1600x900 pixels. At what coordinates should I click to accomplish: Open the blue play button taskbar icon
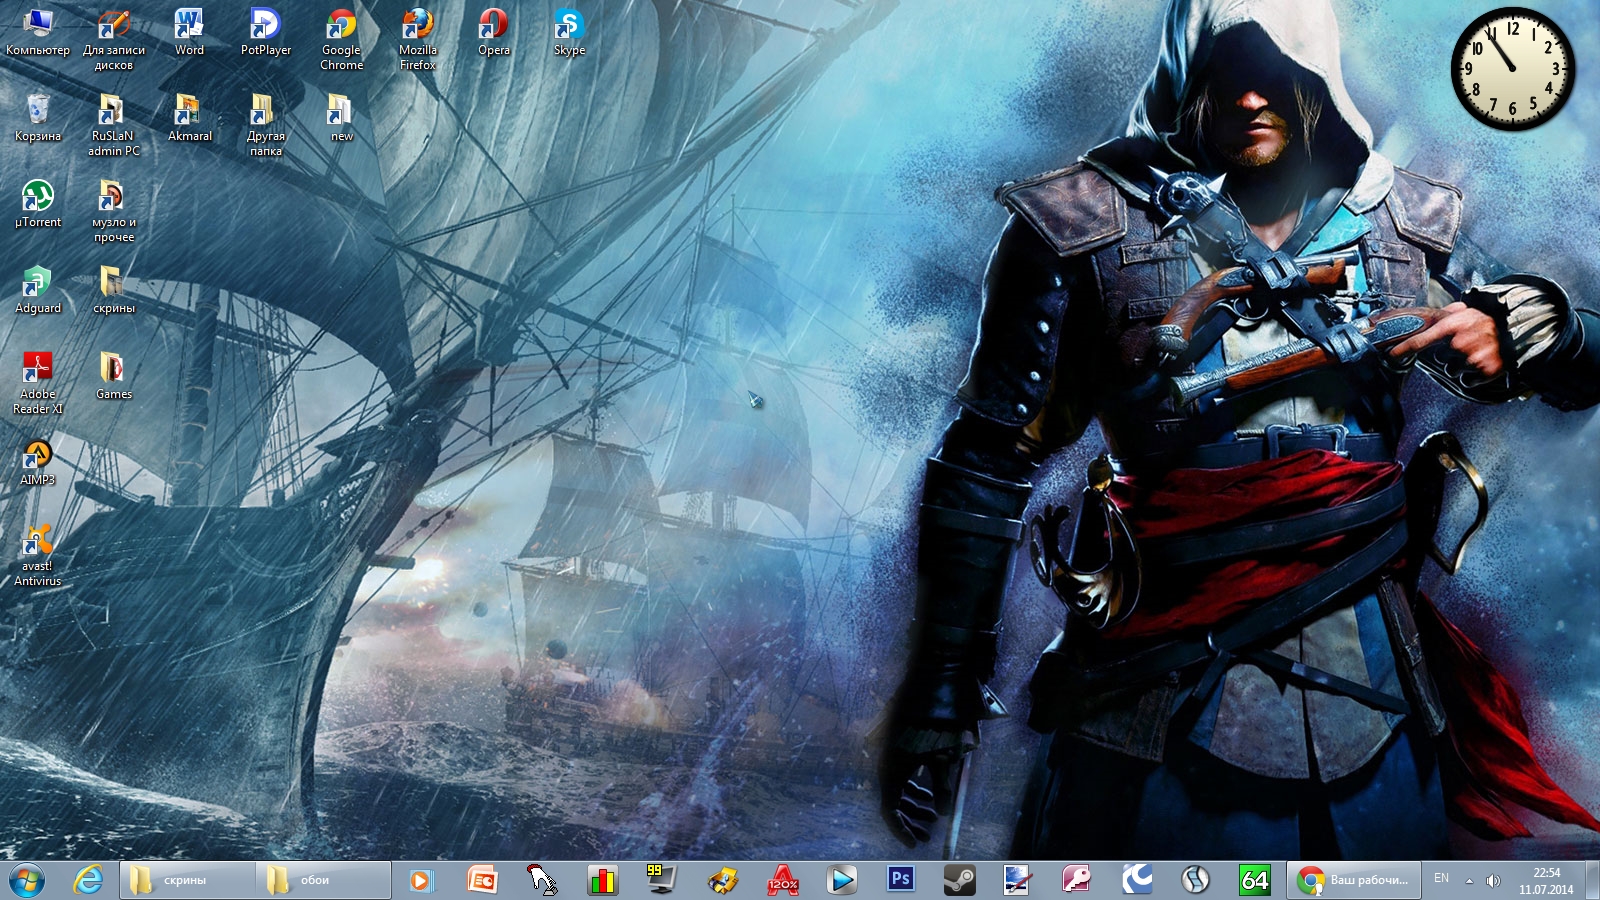click(x=841, y=880)
